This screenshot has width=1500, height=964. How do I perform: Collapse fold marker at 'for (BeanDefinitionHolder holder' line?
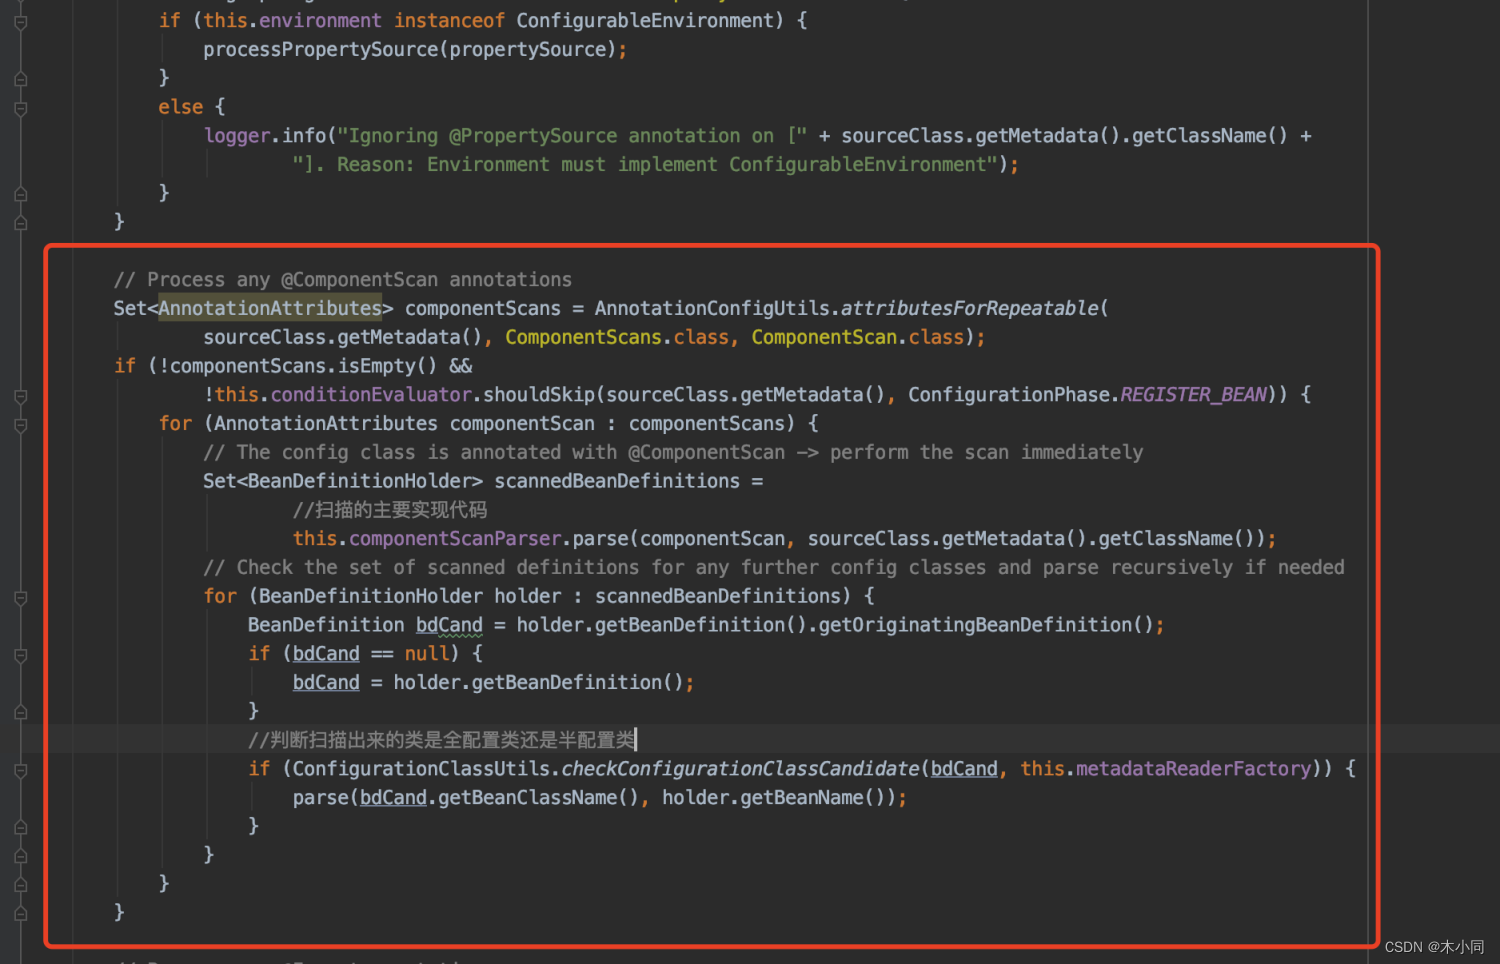(x=20, y=597)
